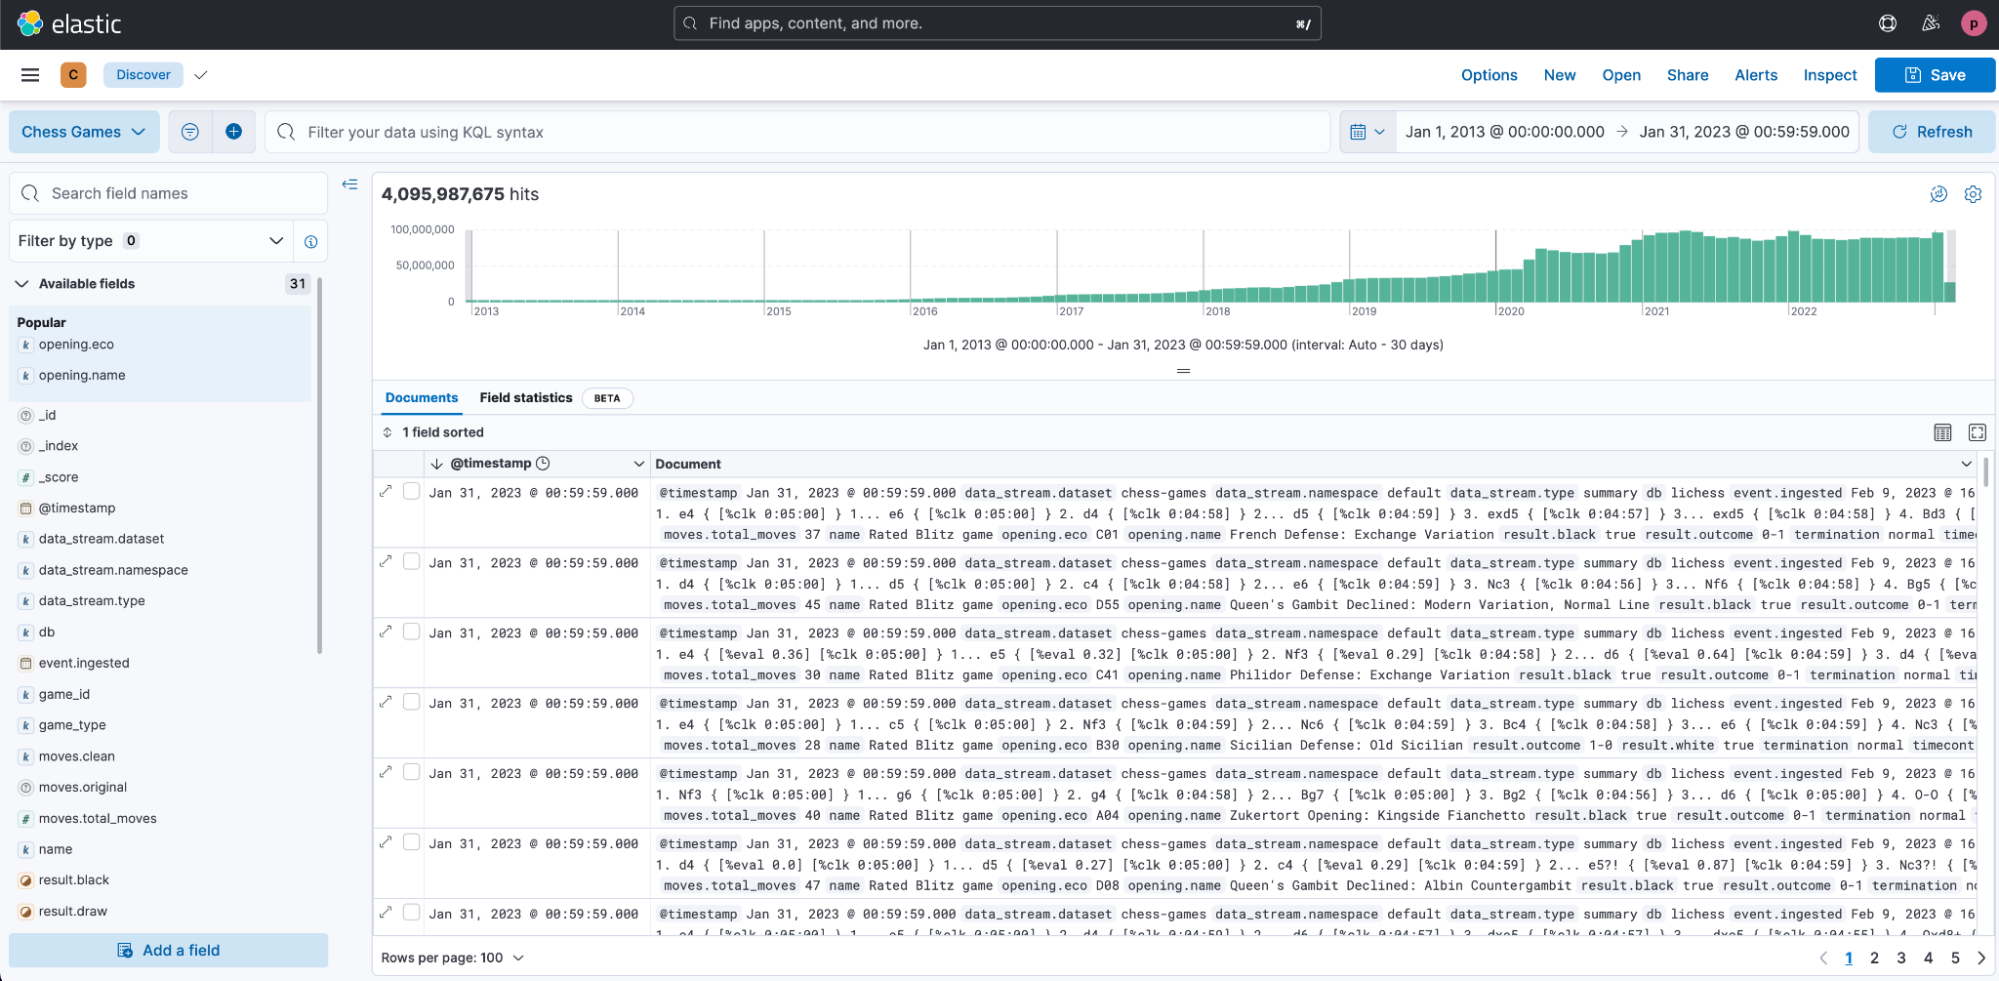Click New in the top menu
1999x981 pixels.
pos(1559,75)
